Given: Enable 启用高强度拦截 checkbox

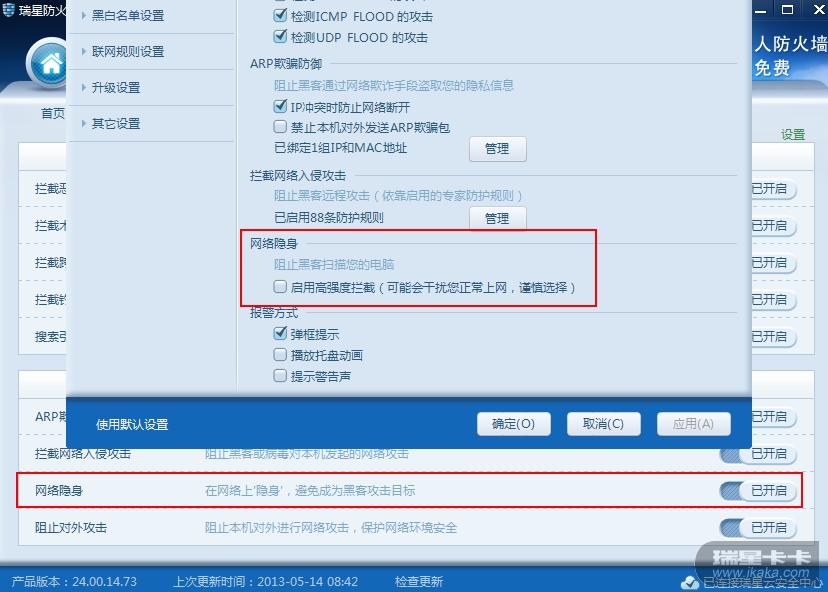Looking at the screenshot, I should [x=280, y=287].
